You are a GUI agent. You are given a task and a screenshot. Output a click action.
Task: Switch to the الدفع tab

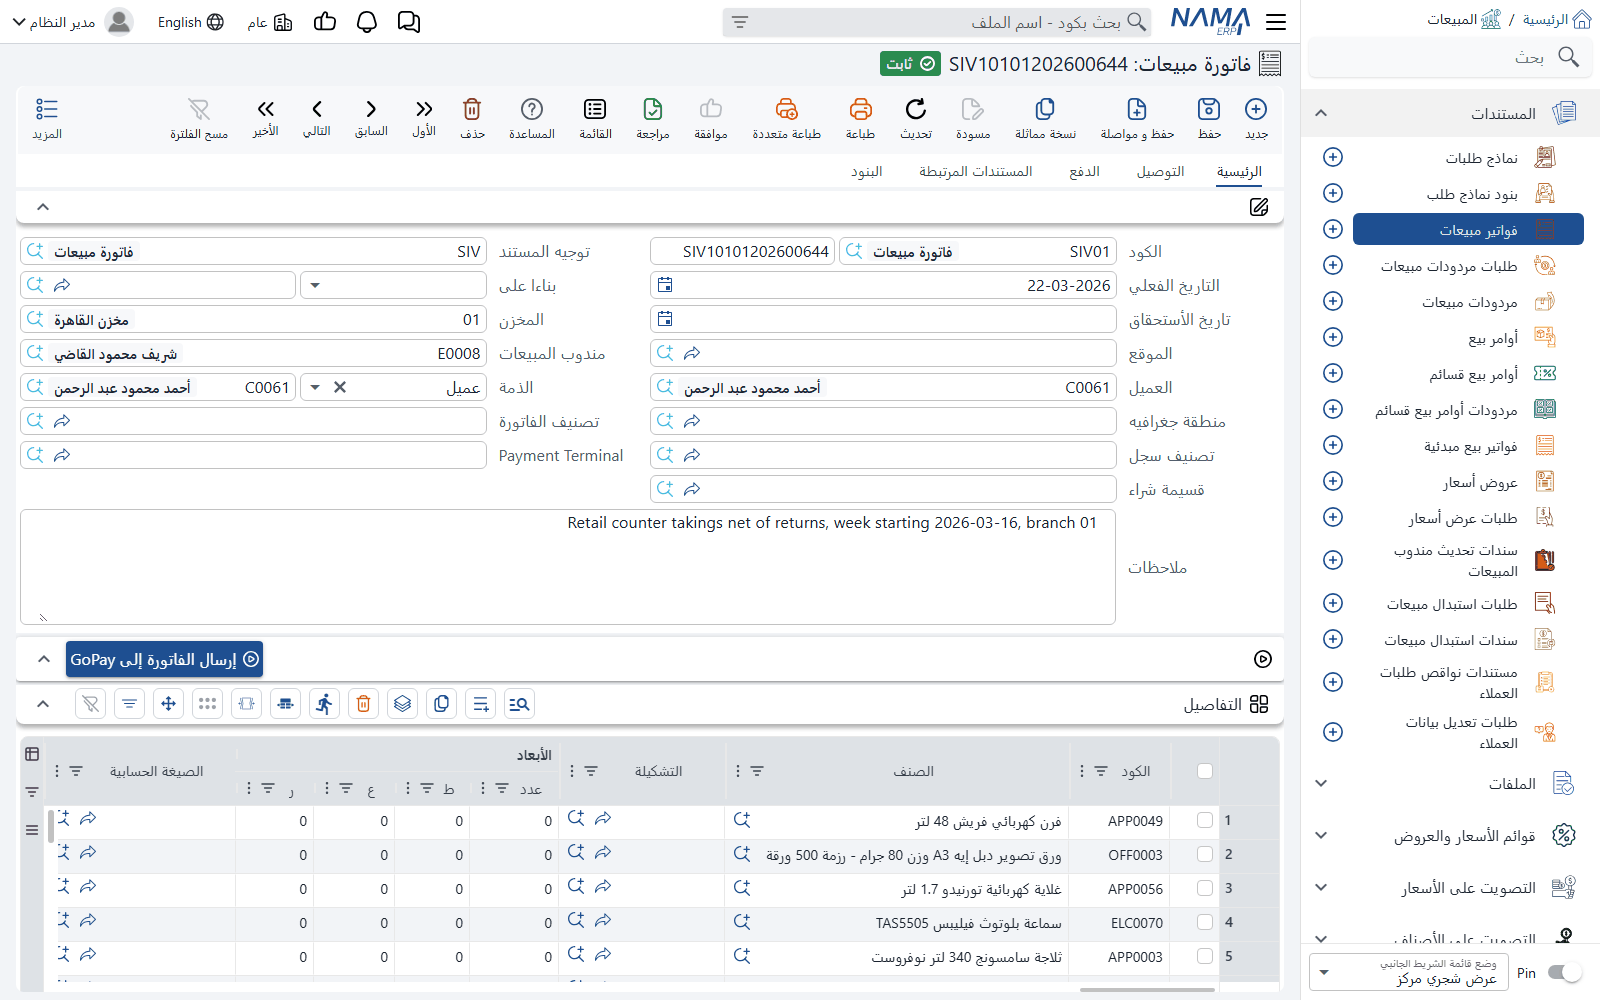click(1084, 172)
